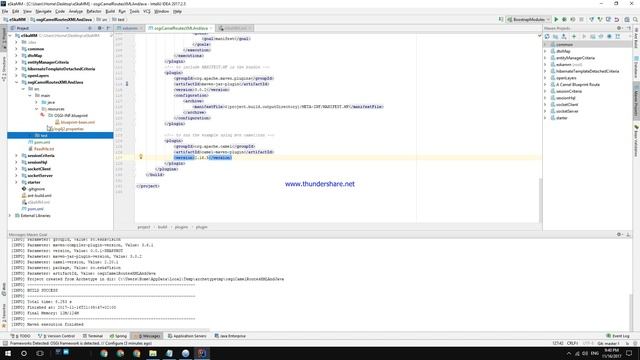640x360 pixels.
Task: Open Cortana search circle on taskbar
Action: [x=24, y=353]
